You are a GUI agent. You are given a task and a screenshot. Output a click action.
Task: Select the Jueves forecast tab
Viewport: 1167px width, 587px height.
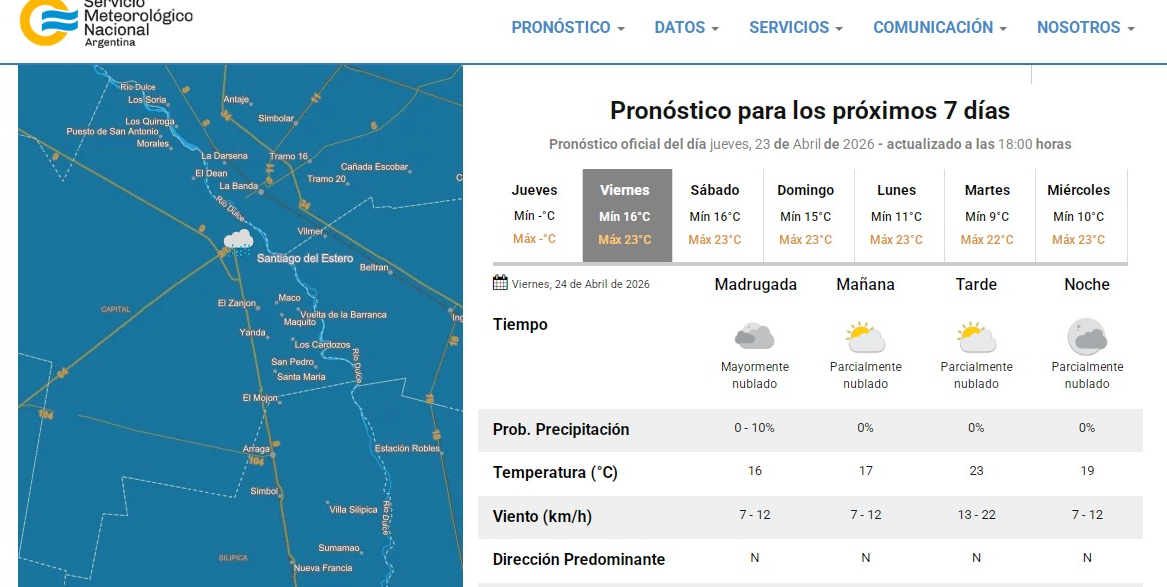[534, 215]
